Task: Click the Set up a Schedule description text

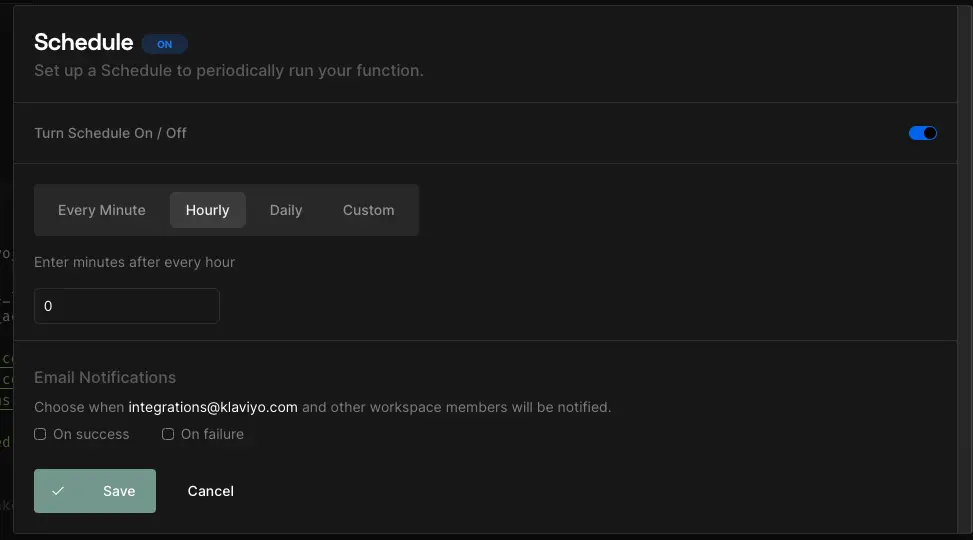Action: pos(228,71)
